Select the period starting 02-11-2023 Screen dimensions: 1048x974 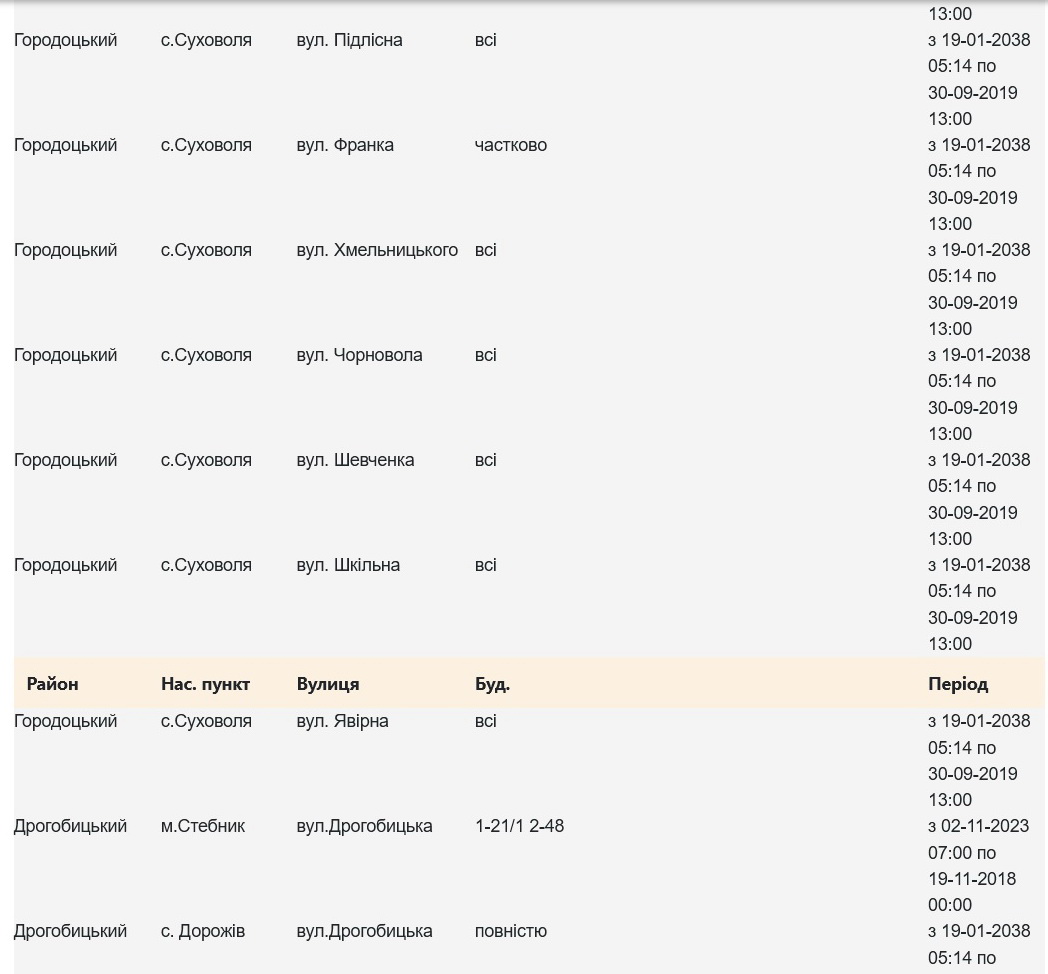pyautogui.click(x=978, y=865)
